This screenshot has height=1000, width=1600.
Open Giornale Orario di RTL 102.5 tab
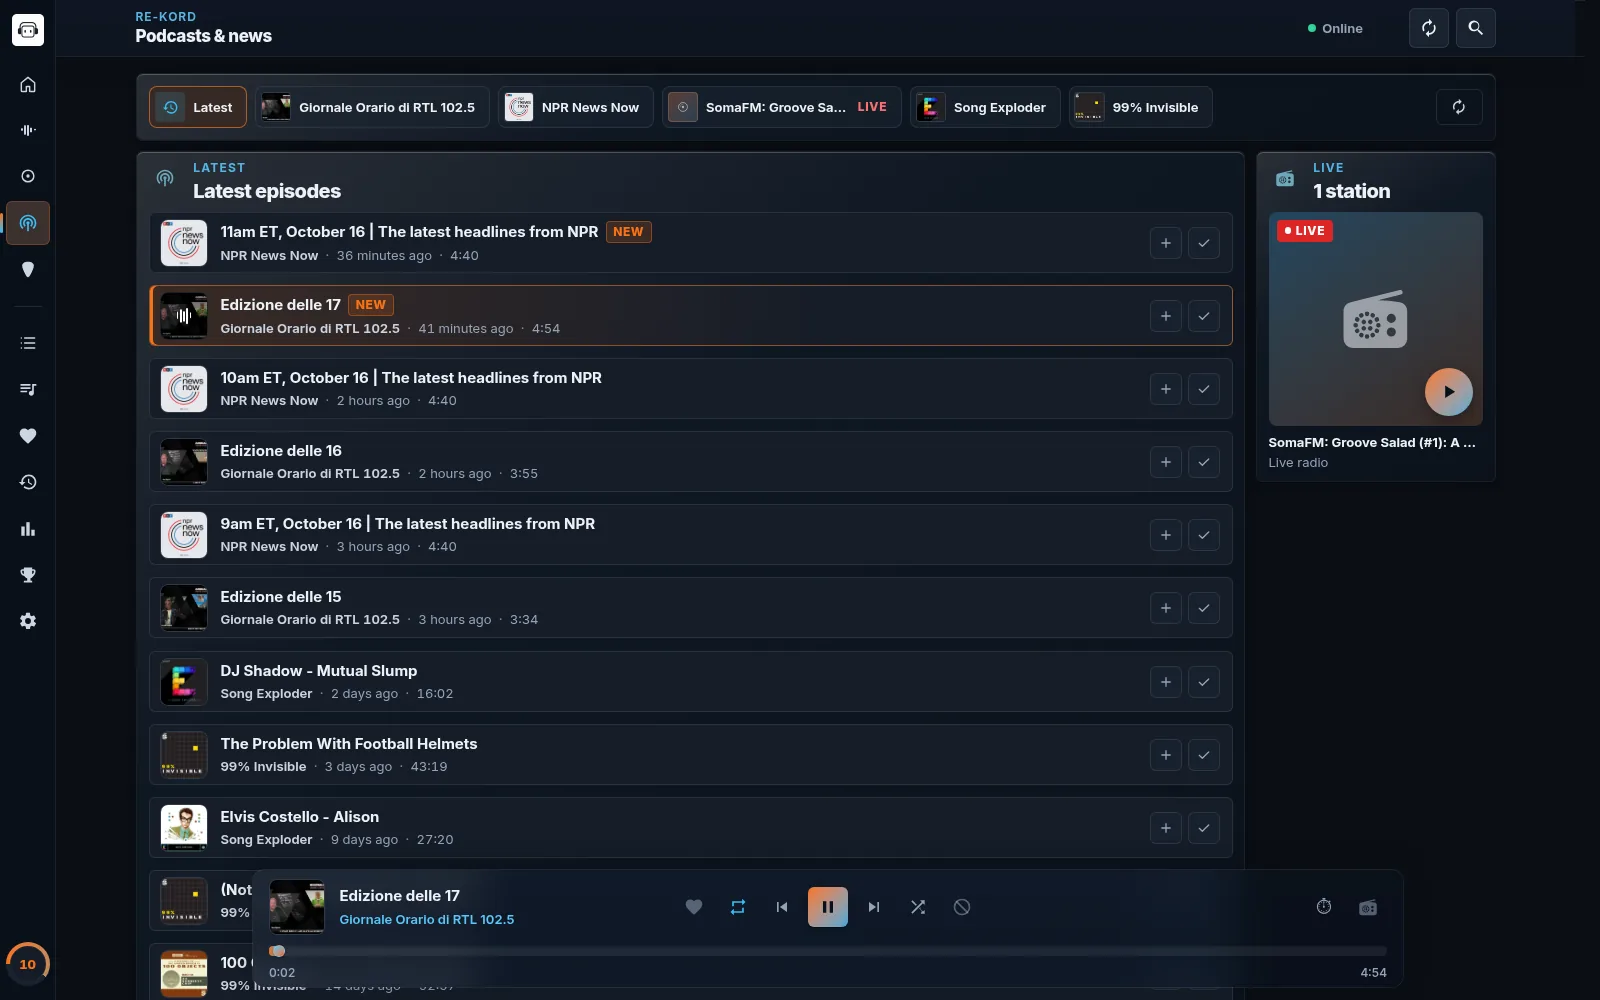[372, 107]
